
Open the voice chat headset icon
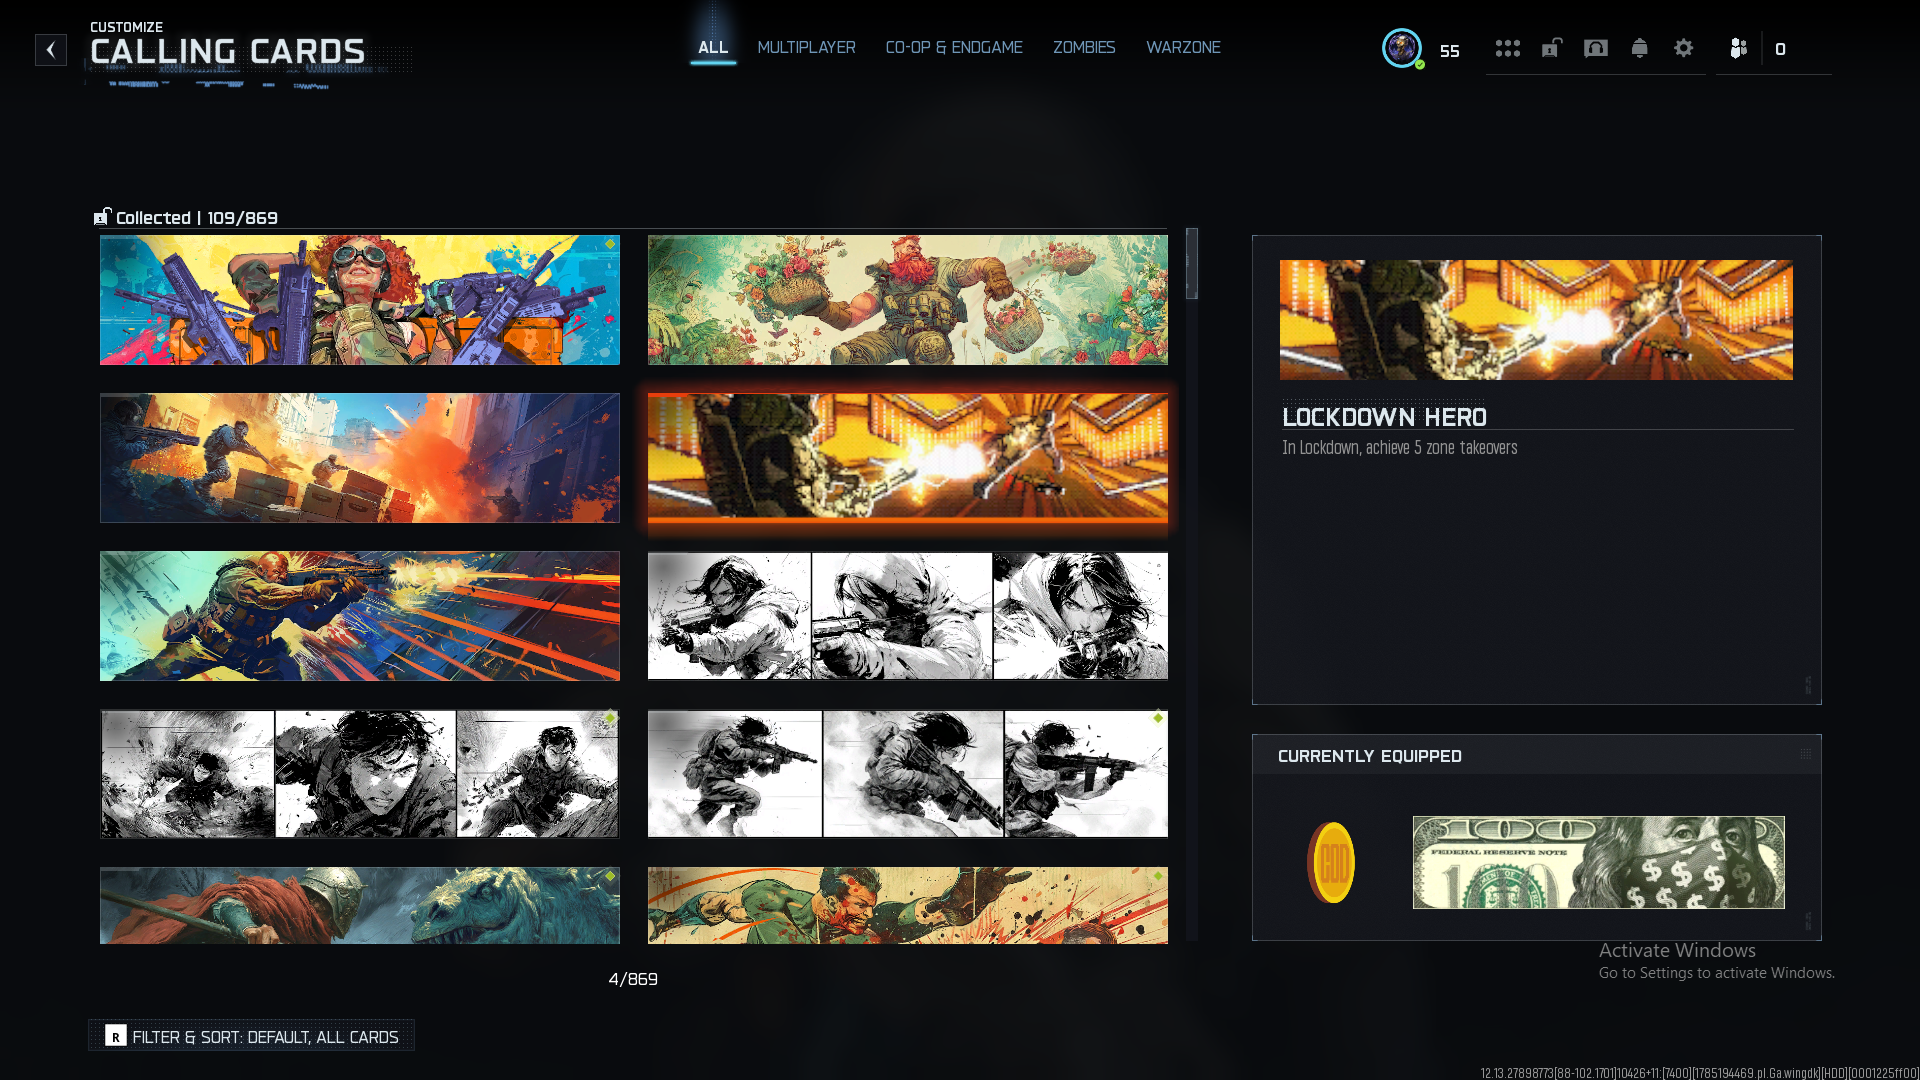click(1596, 48)
